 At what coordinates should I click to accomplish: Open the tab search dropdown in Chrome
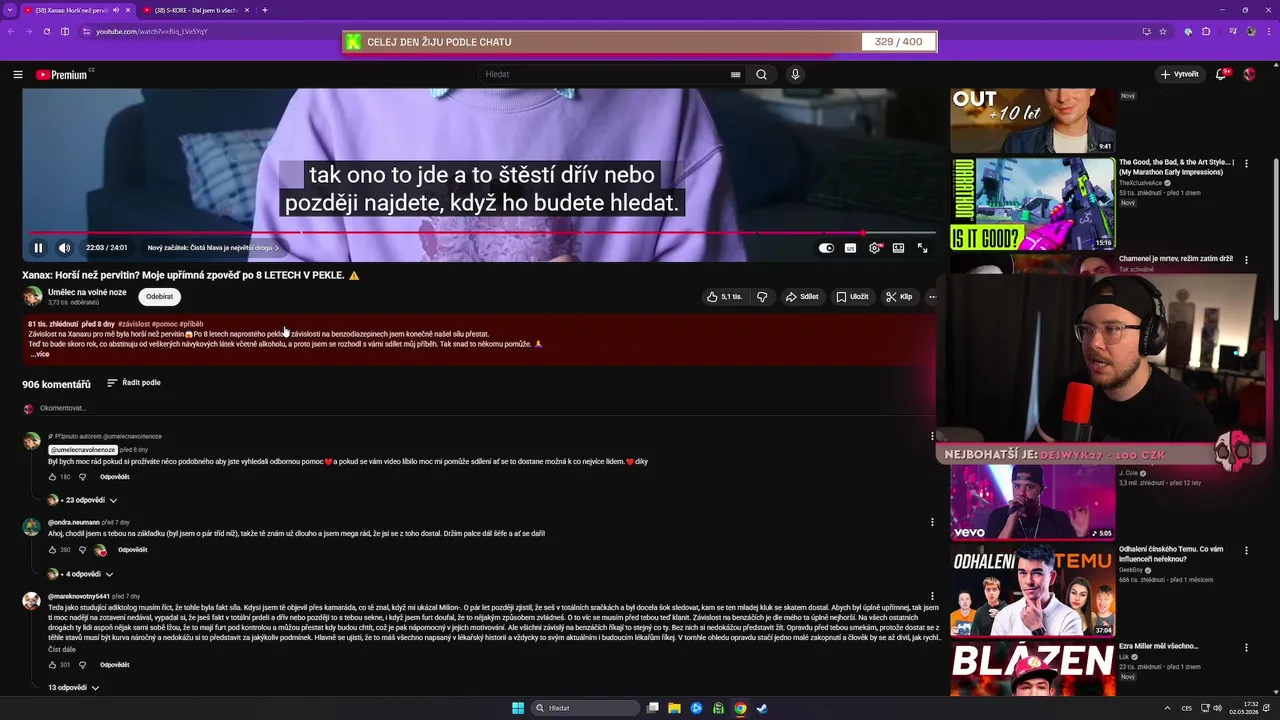click(x=9, y=10)
